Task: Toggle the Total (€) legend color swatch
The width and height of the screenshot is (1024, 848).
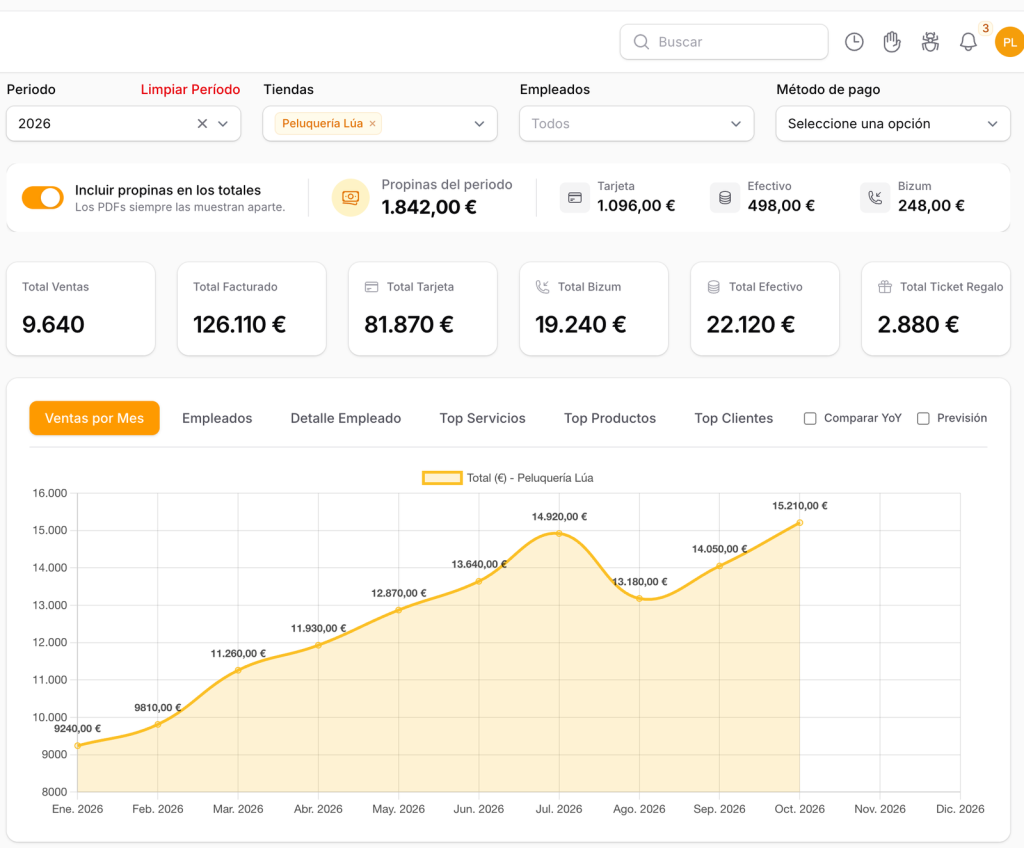Action: 442,478
